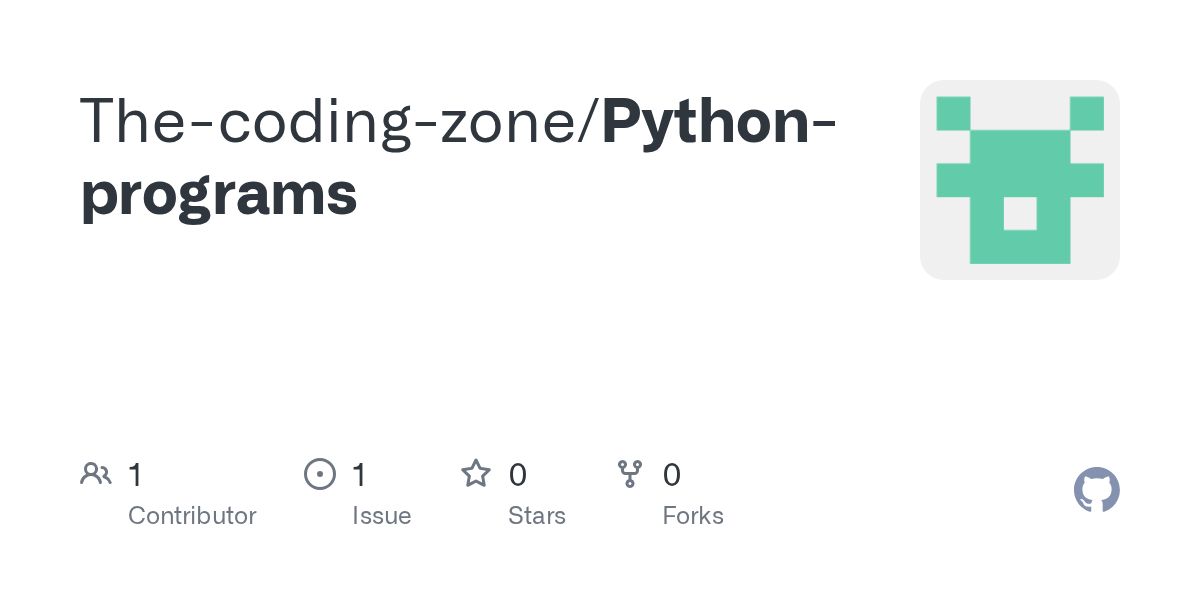
Task: Click the identicon's top-right green block
Action: tap(1086, 113)
